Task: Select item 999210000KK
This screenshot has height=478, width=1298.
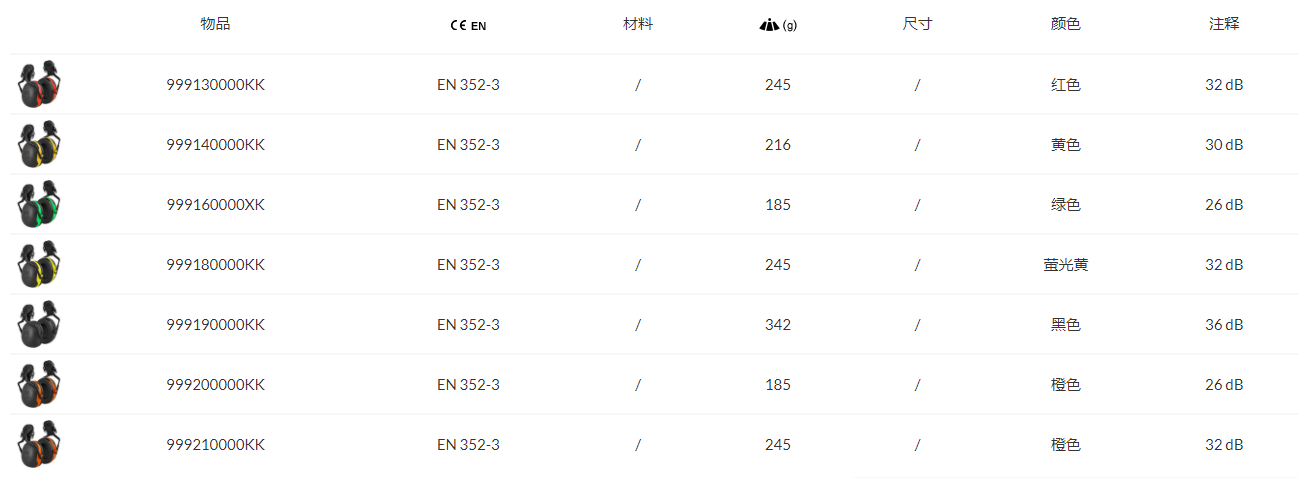Action: point(215,445)
